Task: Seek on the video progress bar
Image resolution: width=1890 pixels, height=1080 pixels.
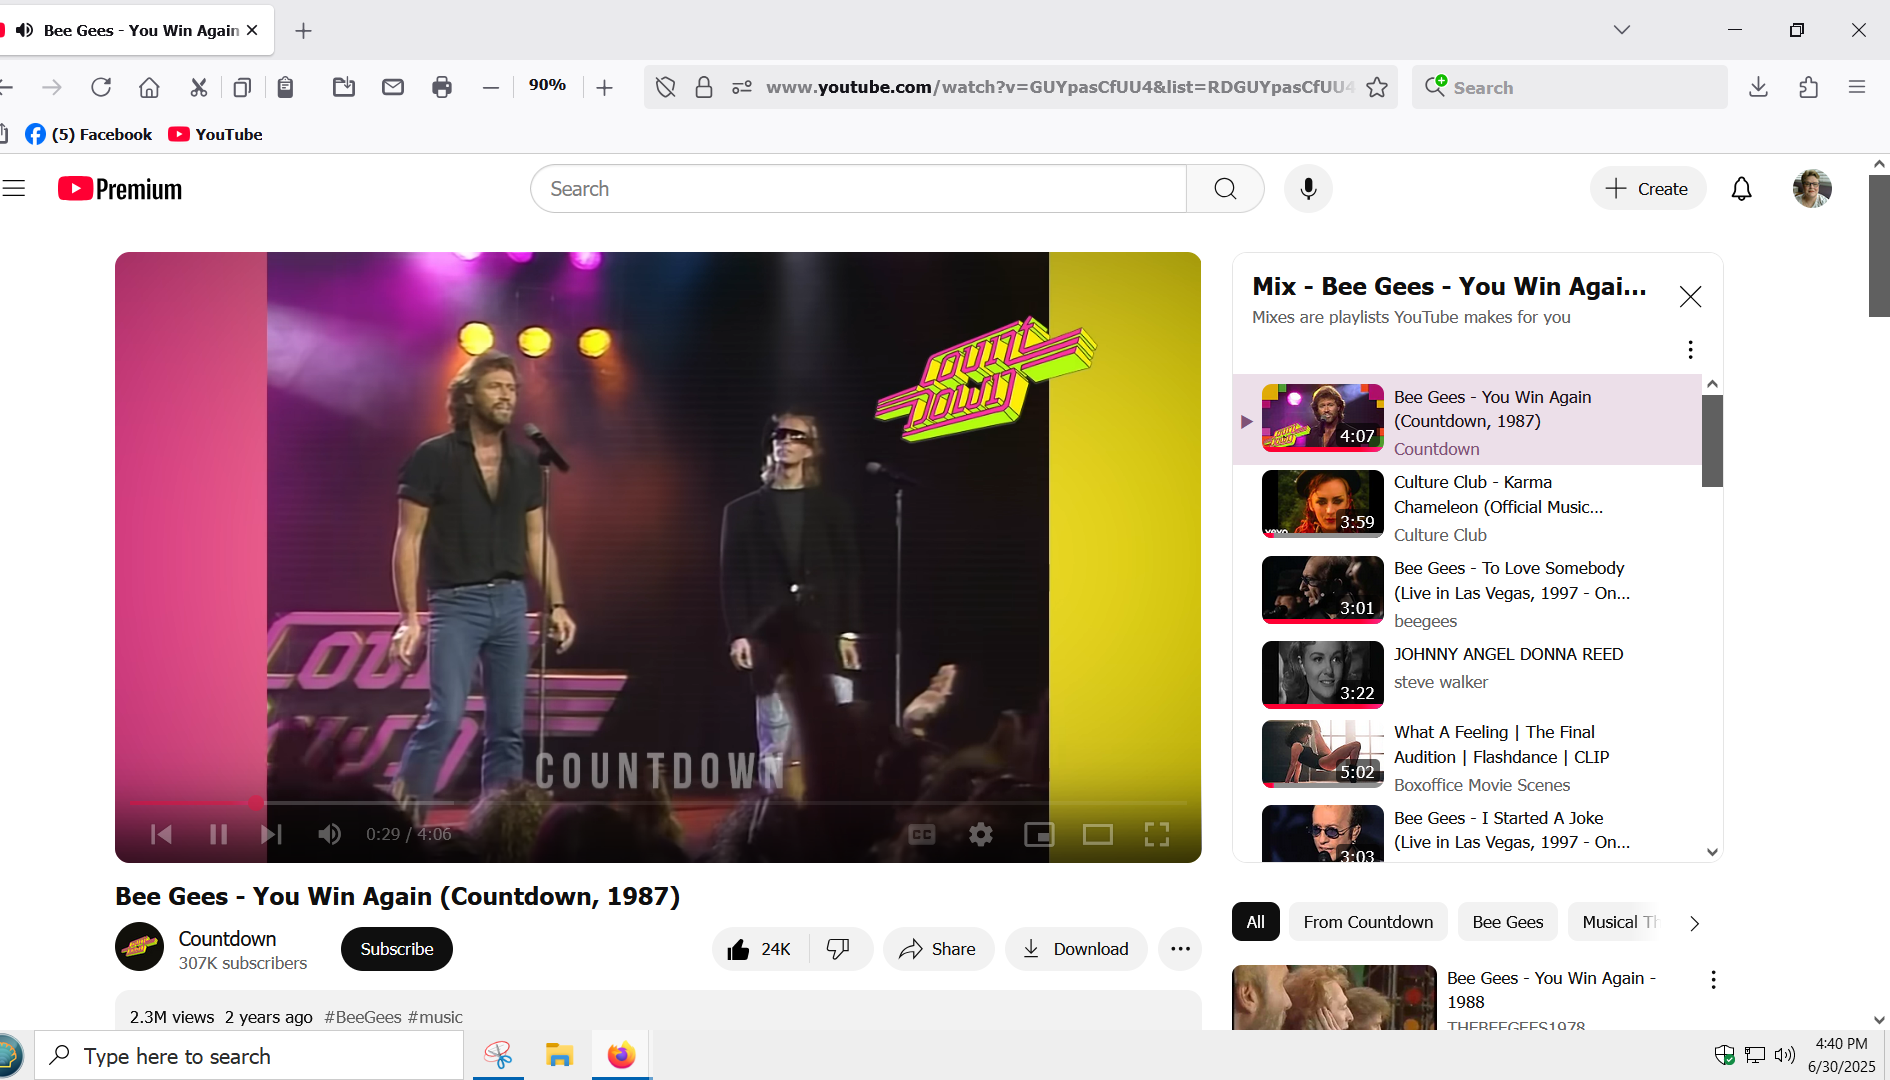Action: coord(657,803)
